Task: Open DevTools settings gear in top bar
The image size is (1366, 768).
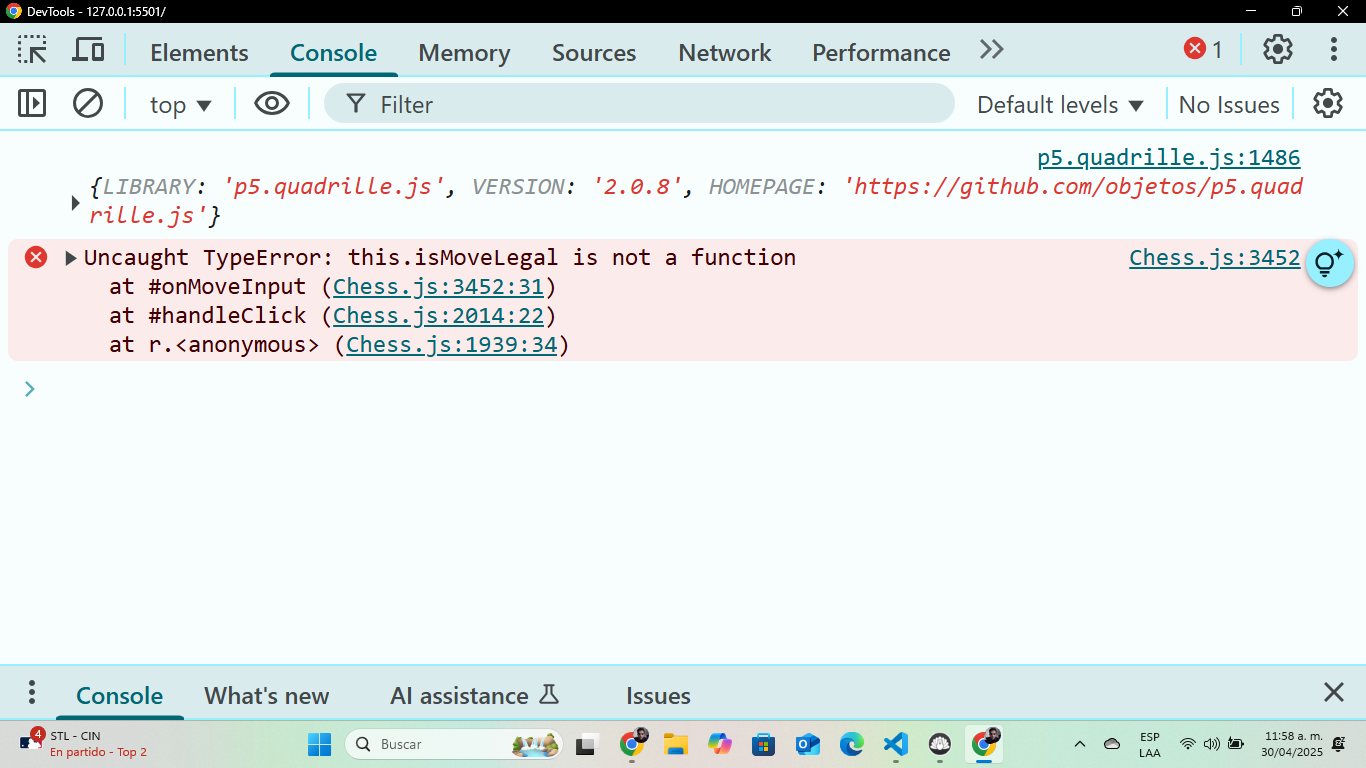Action: point(1278,49)
